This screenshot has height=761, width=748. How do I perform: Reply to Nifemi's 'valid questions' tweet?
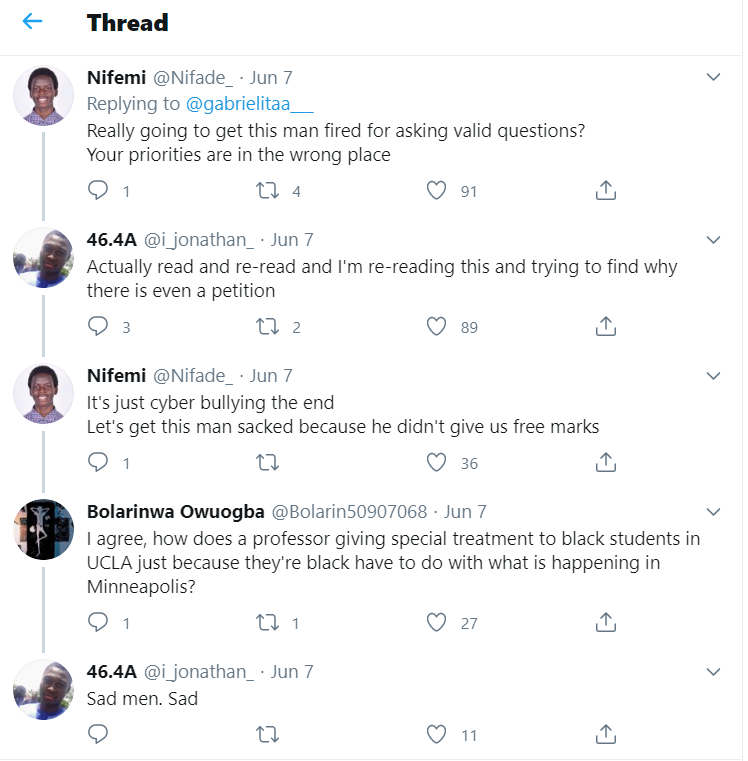pyautogui.click(x=98, y=190)
